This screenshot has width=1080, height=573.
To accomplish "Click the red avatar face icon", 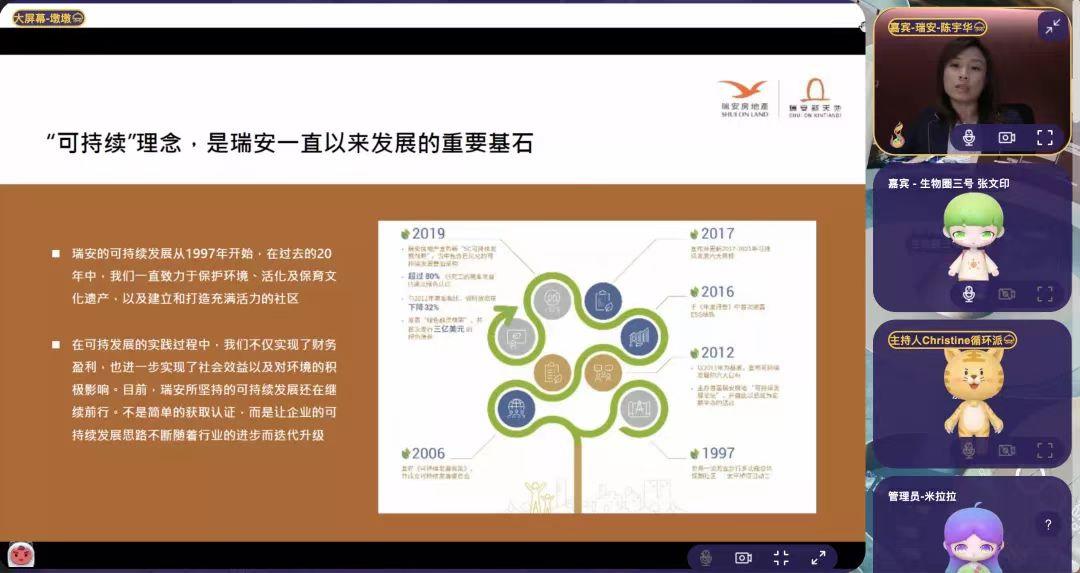I will tap(21, 554).
